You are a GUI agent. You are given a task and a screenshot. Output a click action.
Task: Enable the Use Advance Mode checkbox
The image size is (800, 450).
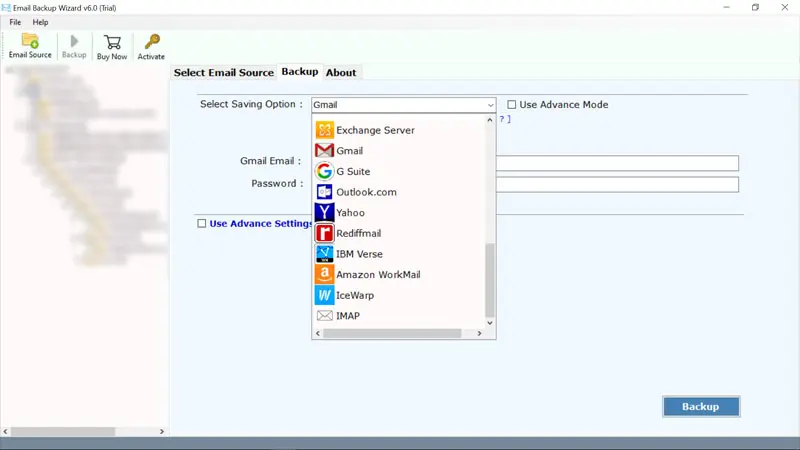(512, 105)
